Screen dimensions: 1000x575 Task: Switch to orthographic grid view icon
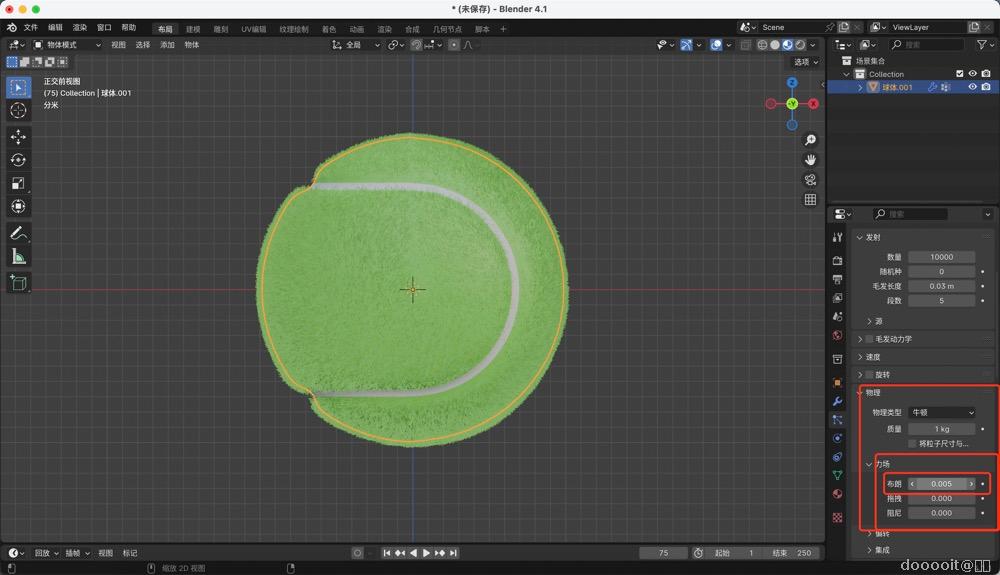810,200
